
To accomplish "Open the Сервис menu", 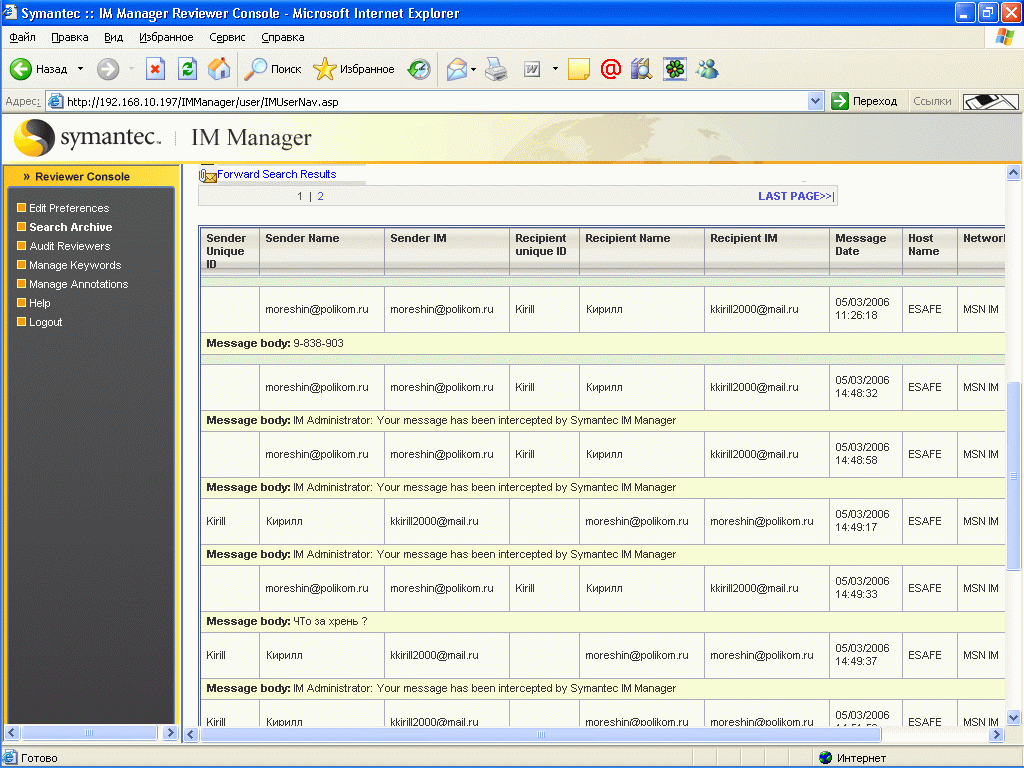I will coord(227,37).
